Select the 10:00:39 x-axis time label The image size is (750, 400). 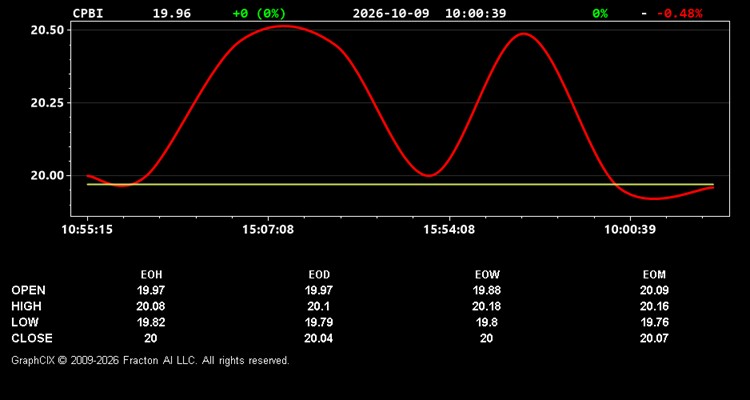629,230
